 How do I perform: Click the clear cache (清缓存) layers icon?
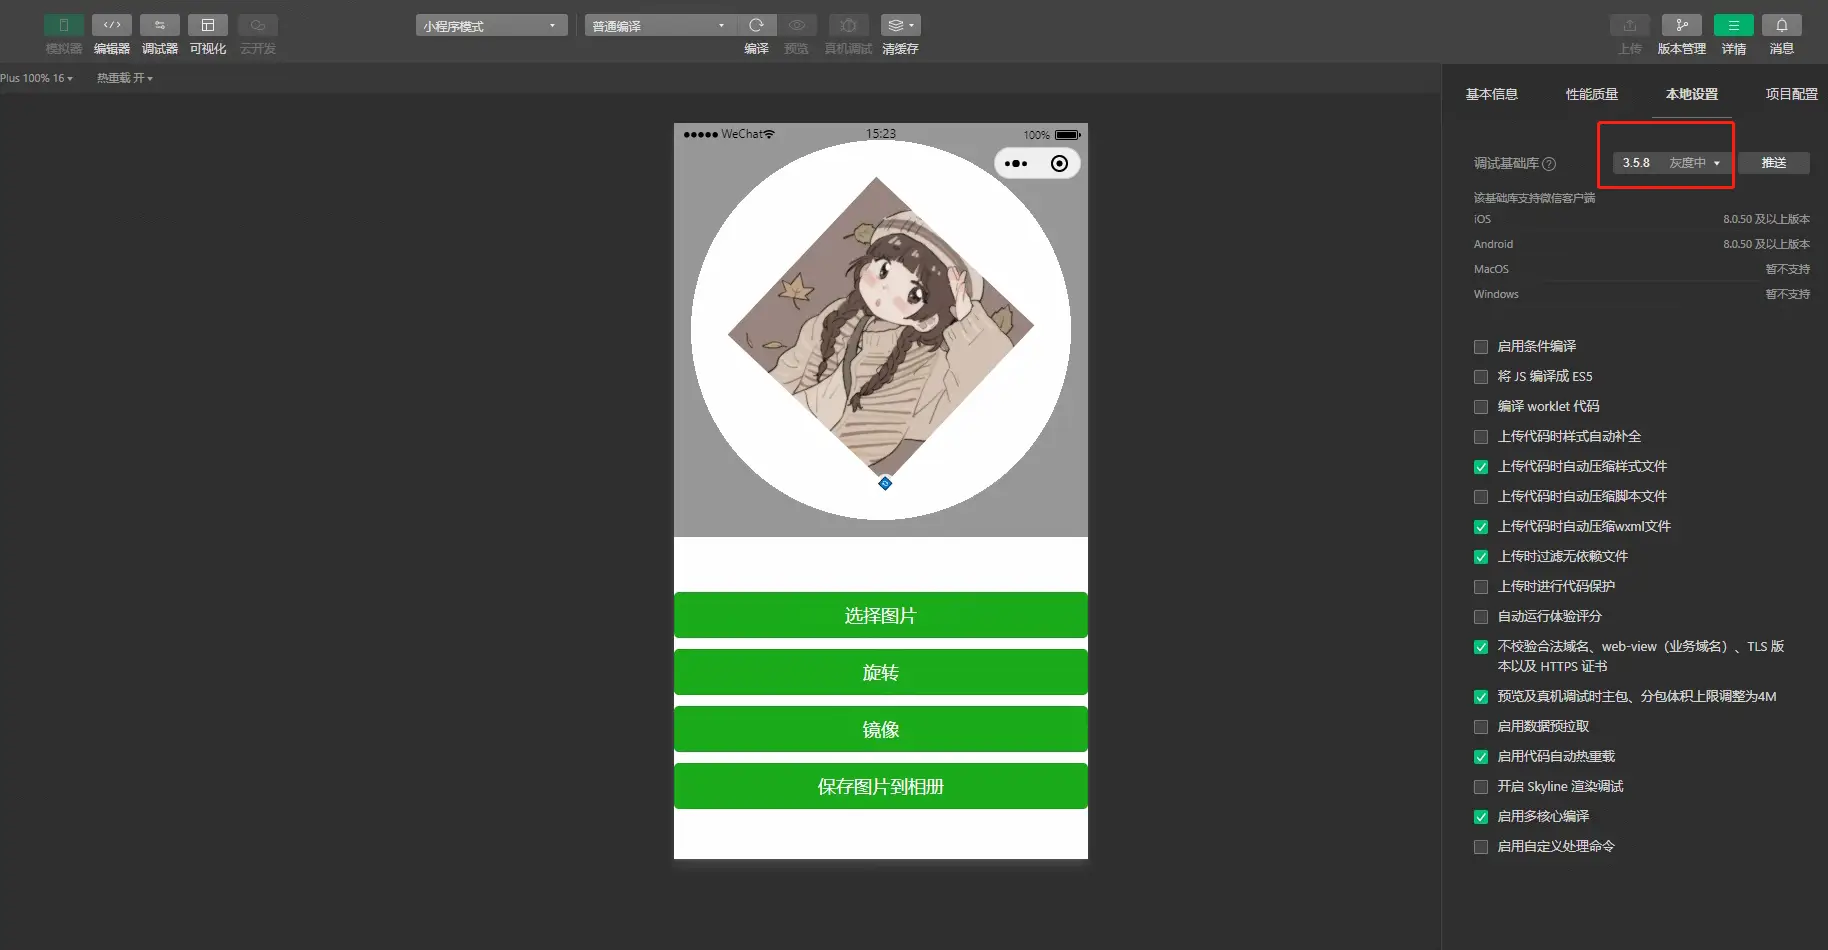901,25
